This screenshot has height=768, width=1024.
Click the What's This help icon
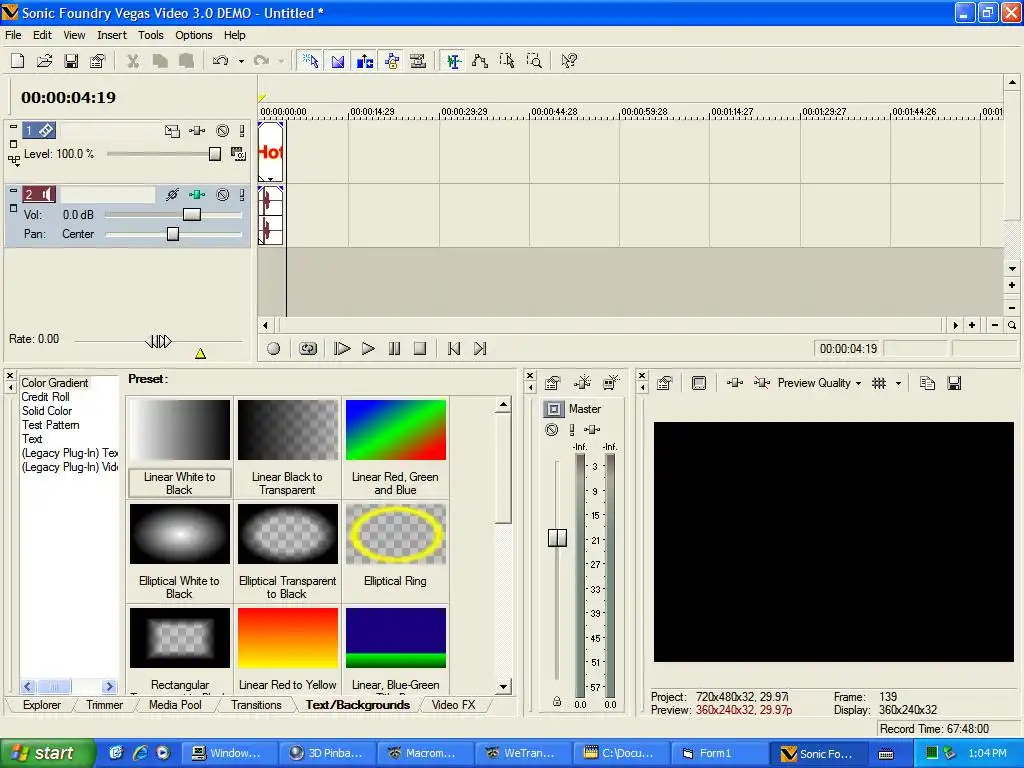coord(569,61)
